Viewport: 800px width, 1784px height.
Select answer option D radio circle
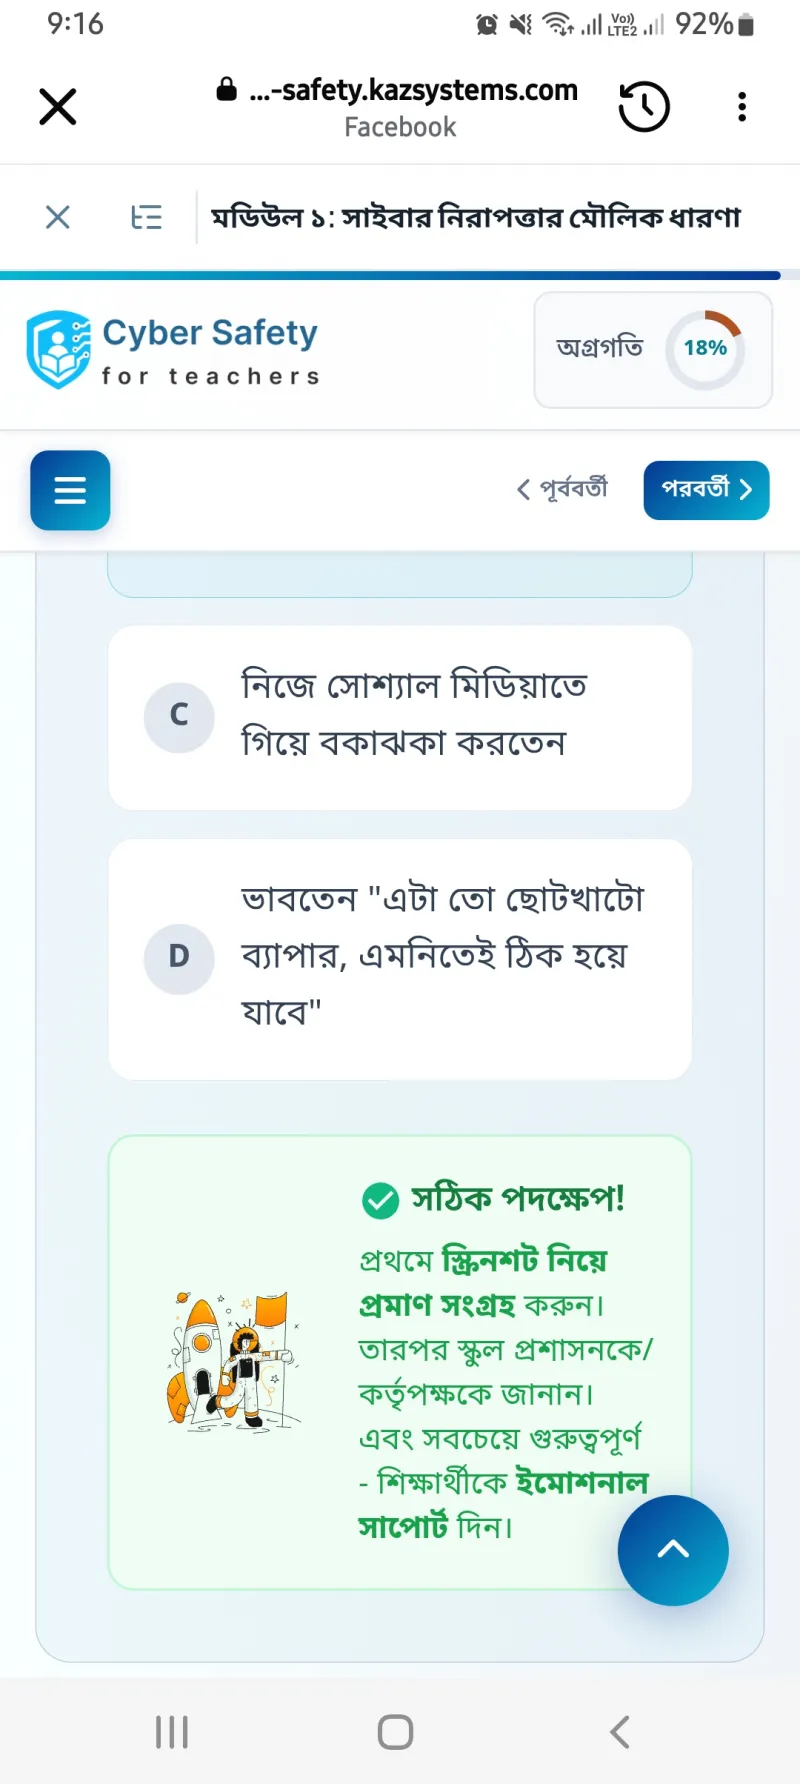pos(179,956)
